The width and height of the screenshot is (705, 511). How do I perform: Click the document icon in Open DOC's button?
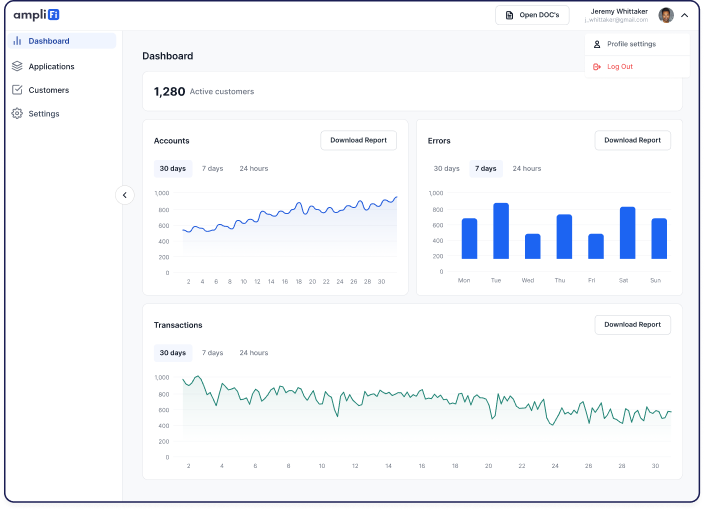[510, 15]
